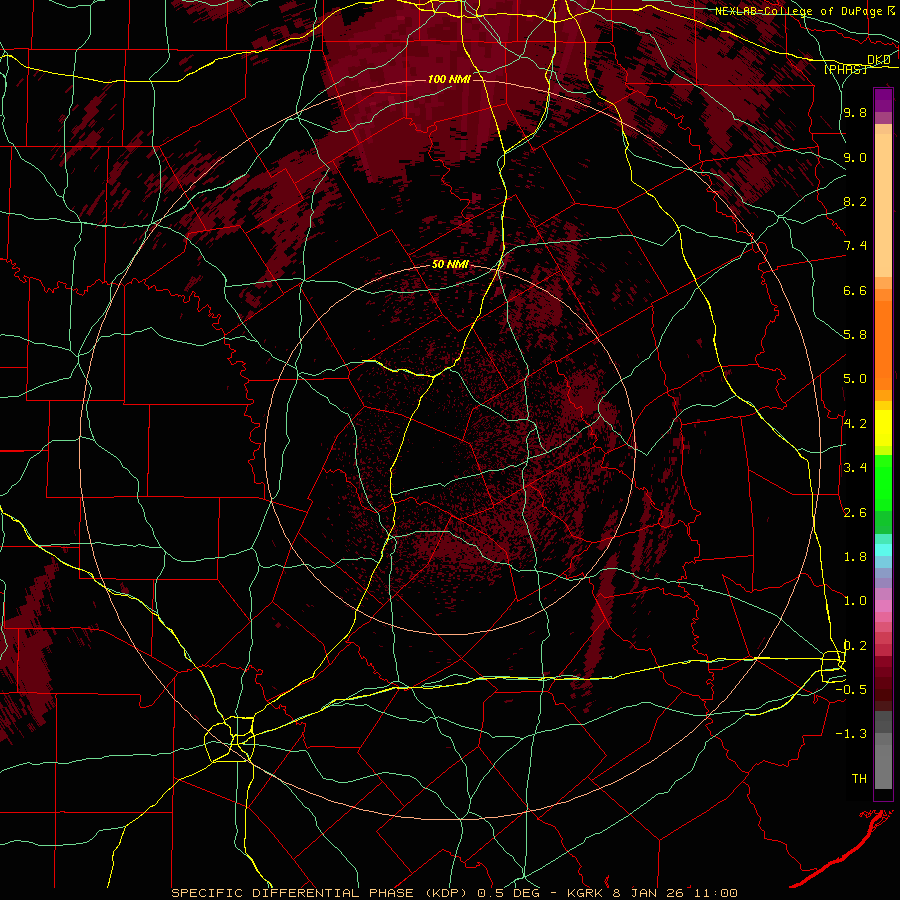
Task: Click the 8.2 color scale value
Action: 855,201
